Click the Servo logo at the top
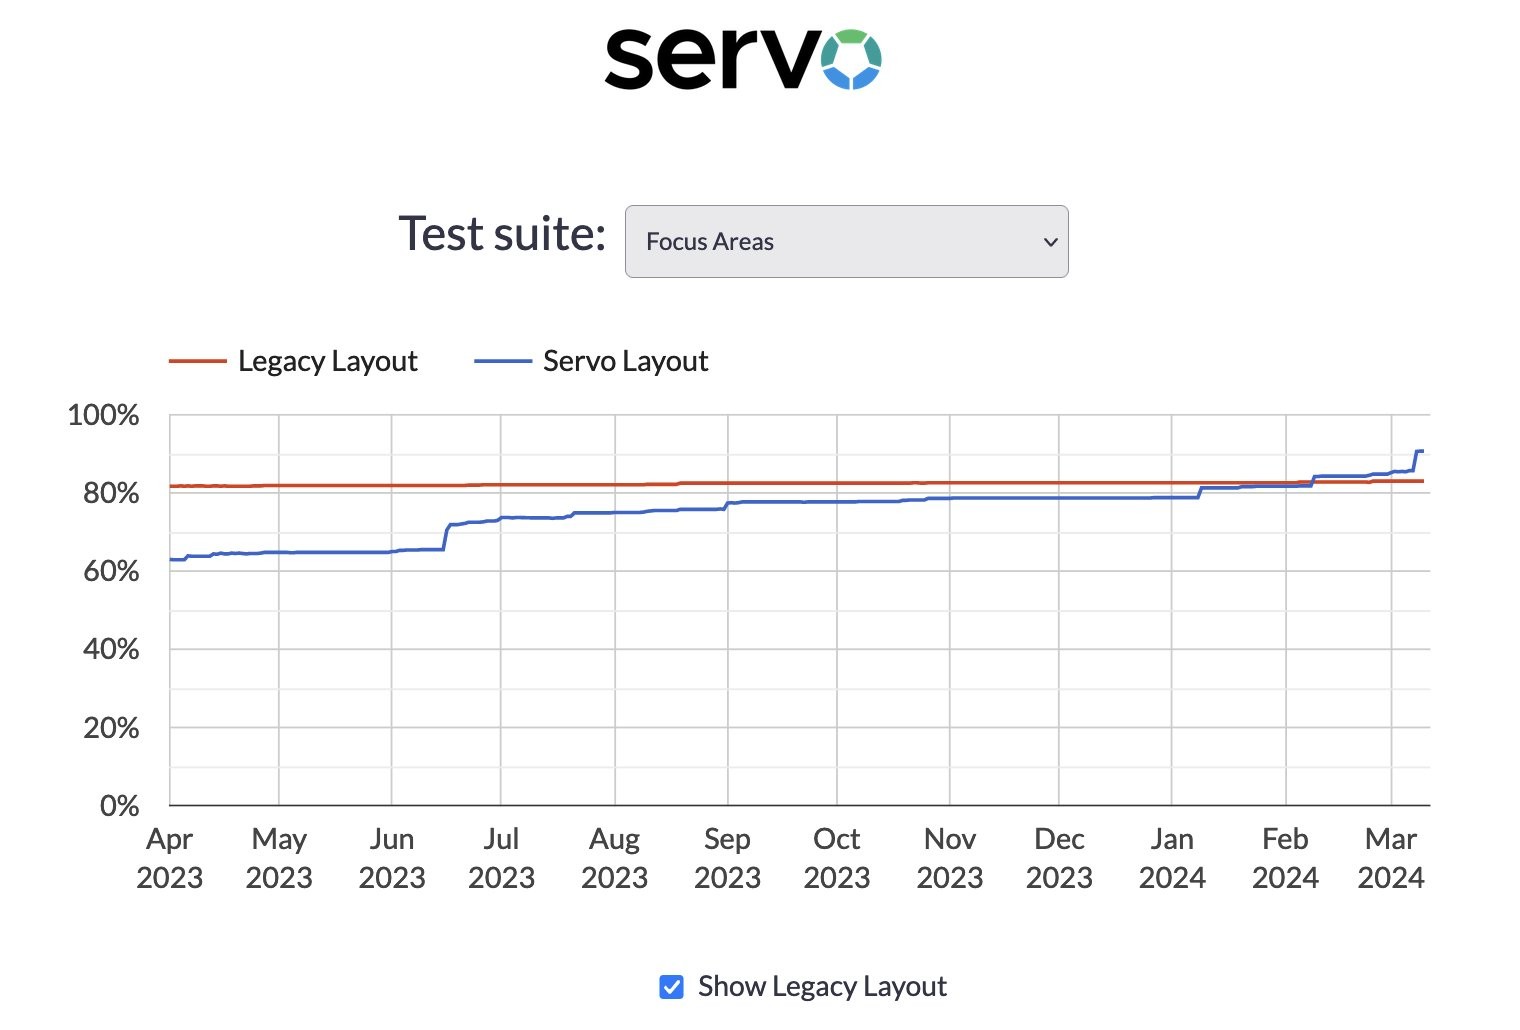Viewport: 1520px width, 1030px height. tap(742, 59)
